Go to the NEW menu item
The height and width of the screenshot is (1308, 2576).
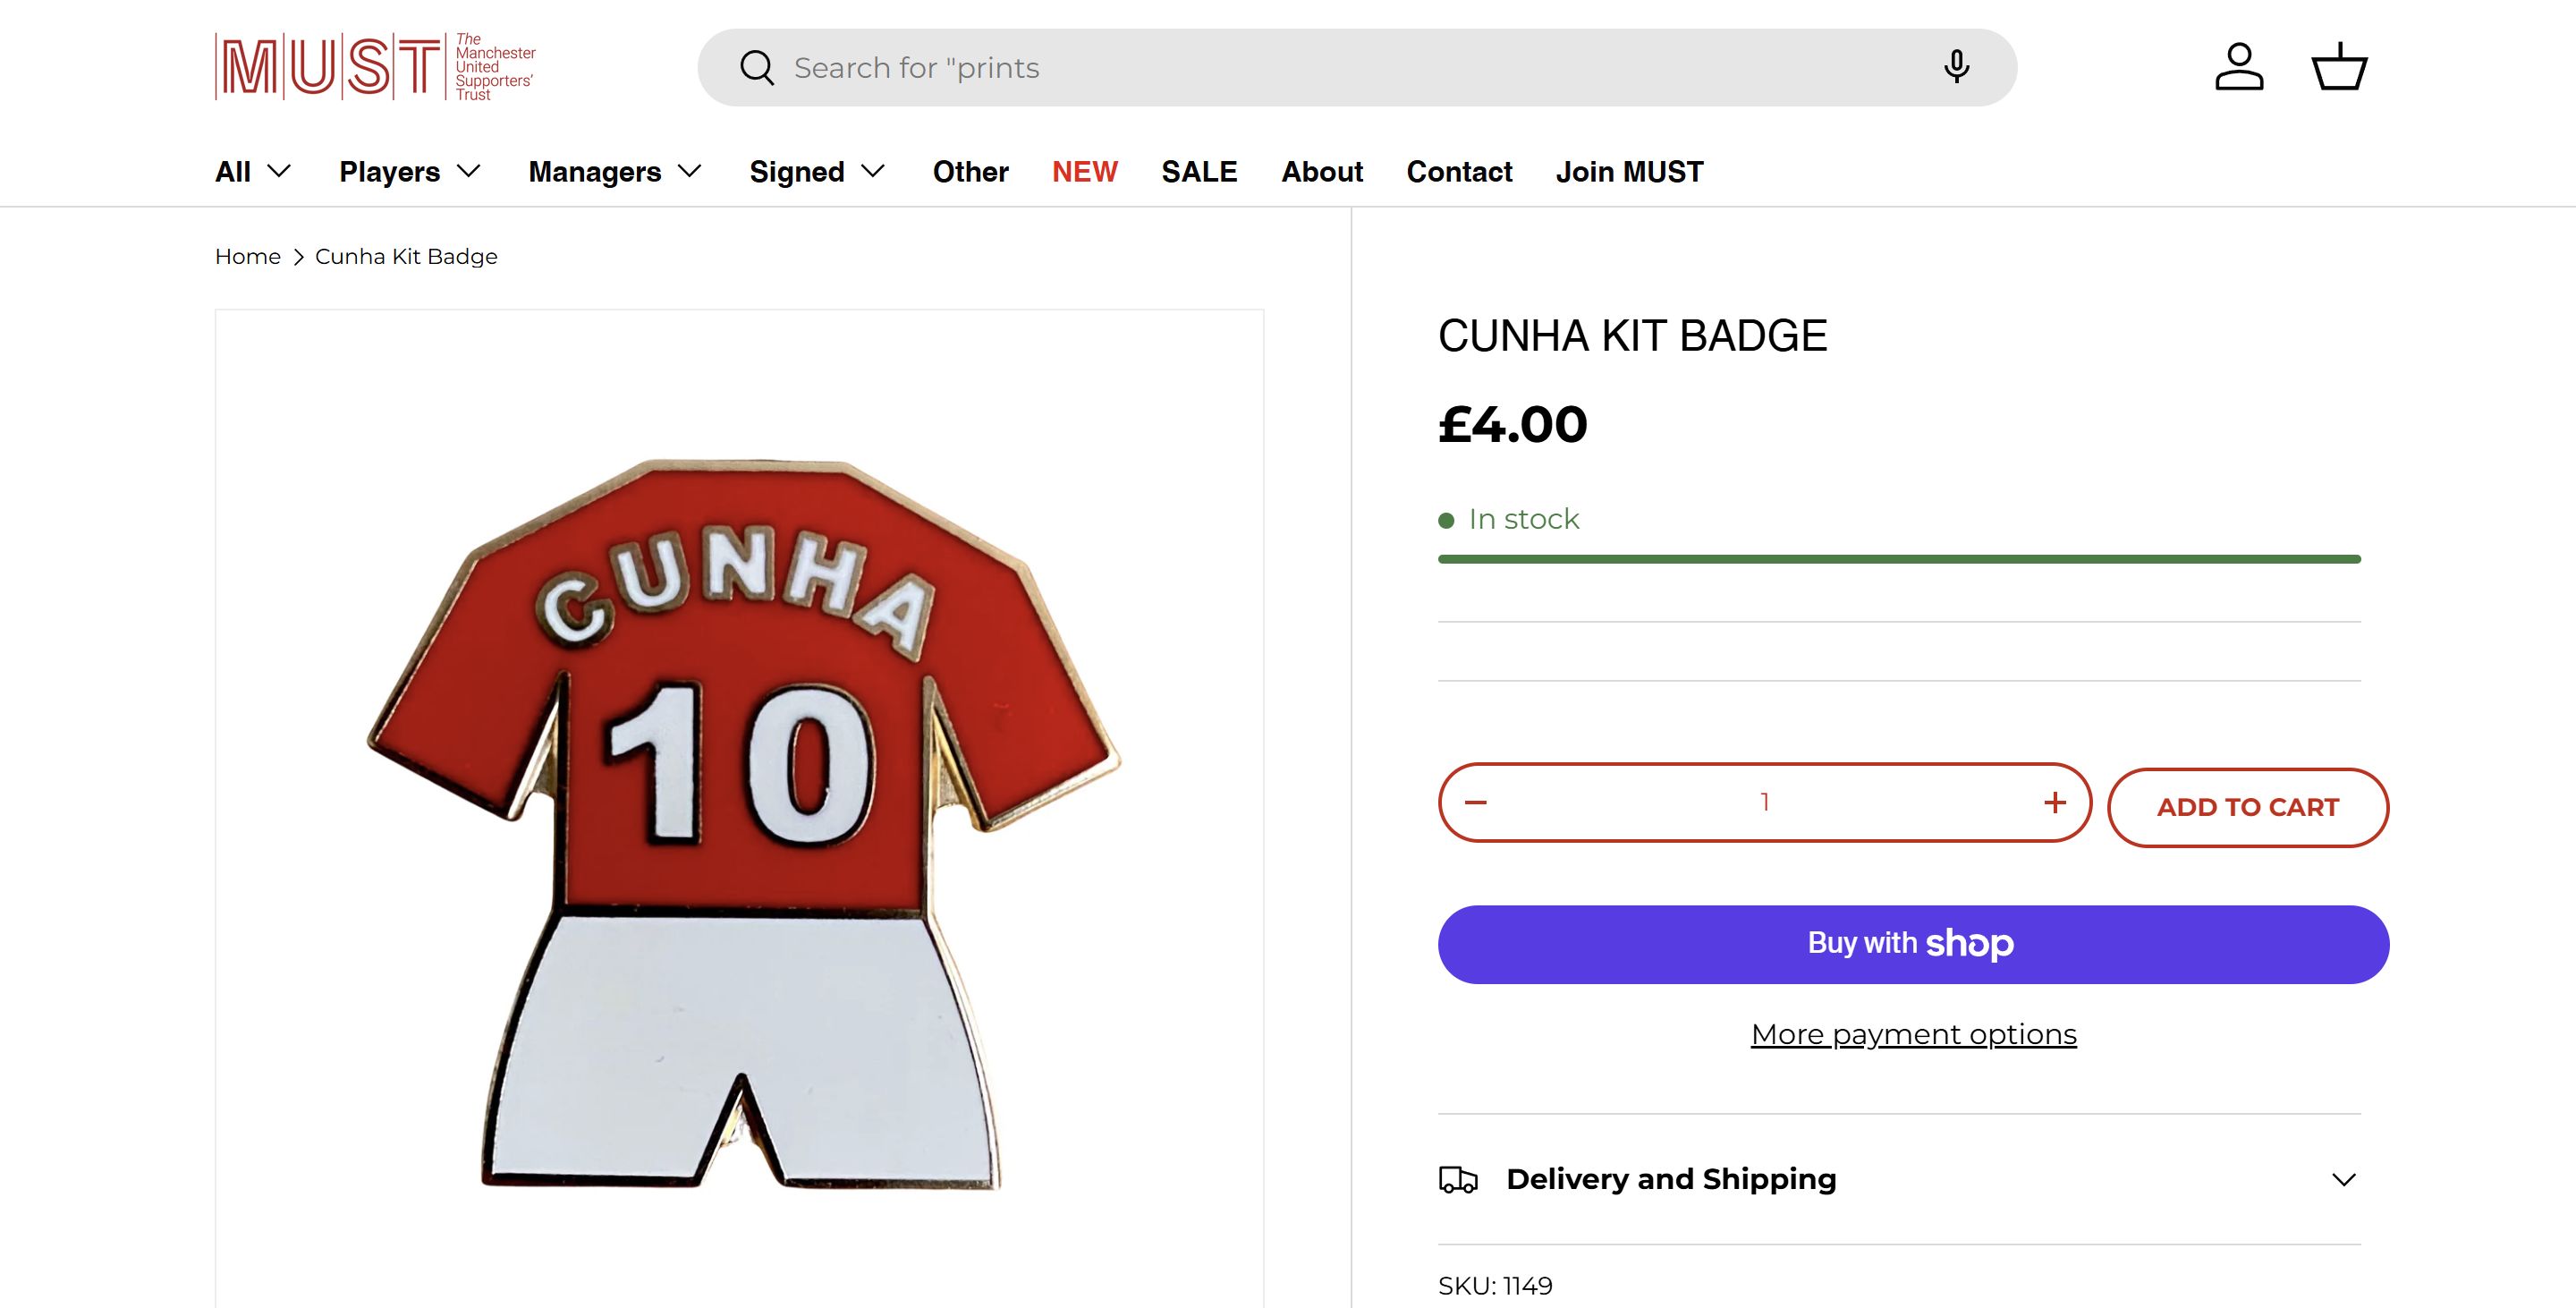coord(1084,172)
